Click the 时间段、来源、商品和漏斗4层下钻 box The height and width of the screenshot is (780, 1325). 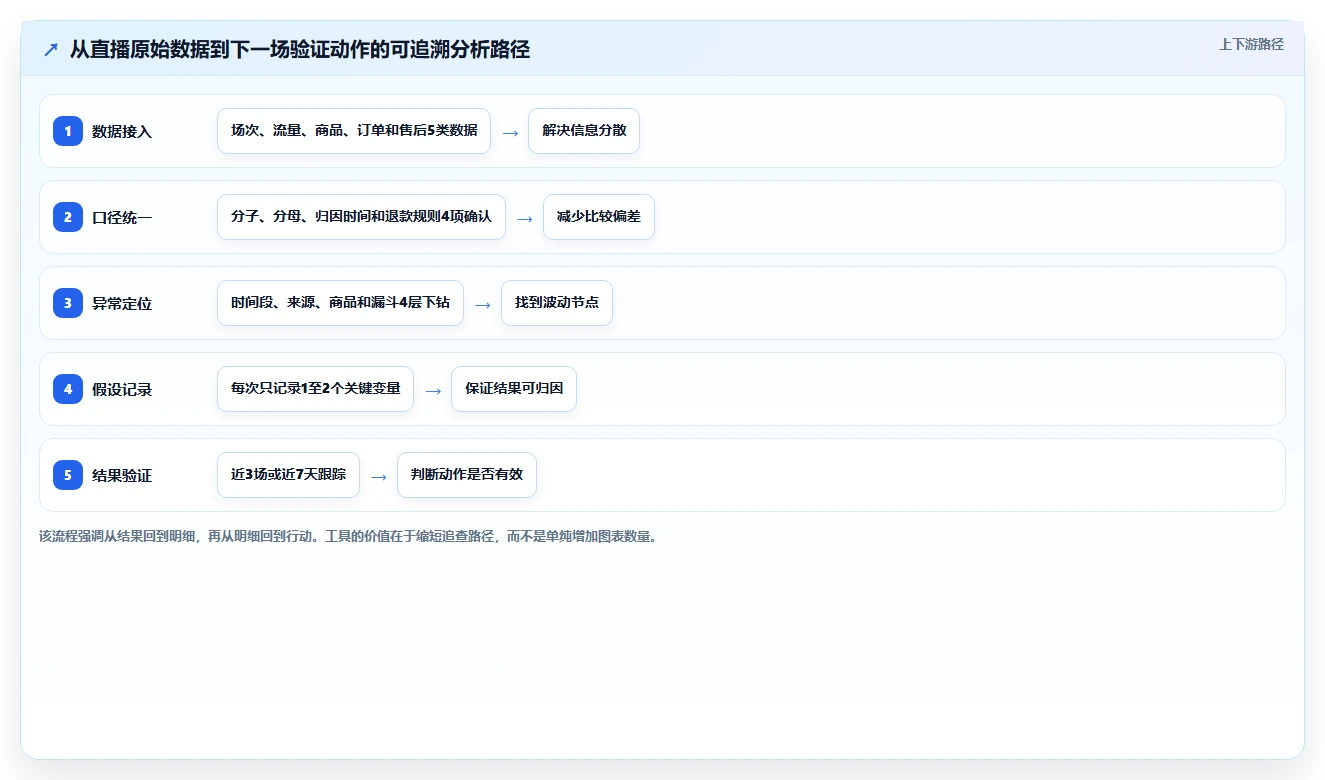(x=340, y=303)
